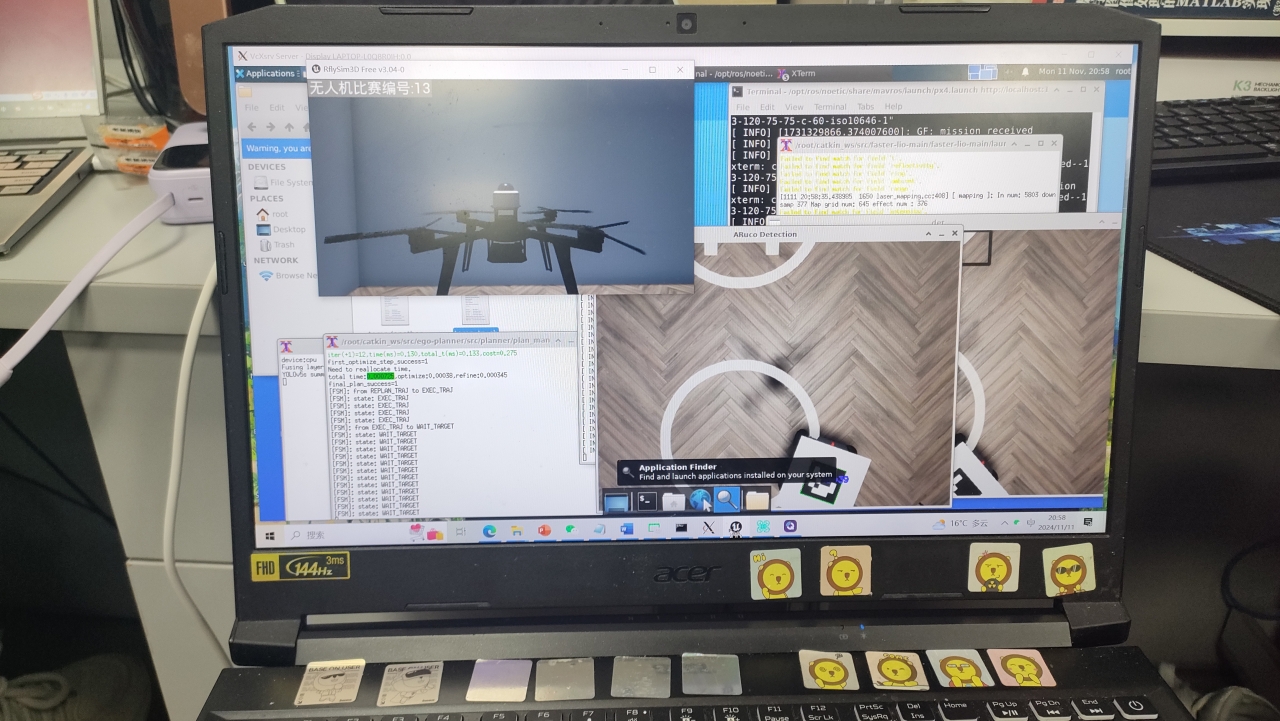
Task: Click the Unreal Engine taskbar icon
Action: [x=736, y=527]
